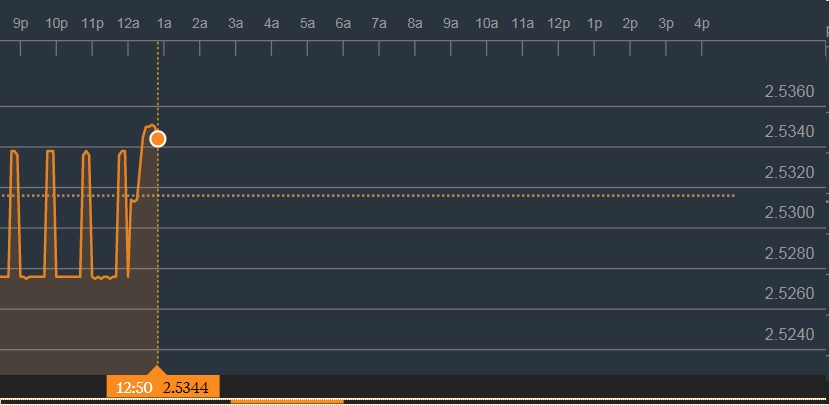The width and height of the screenshot is (829, 406).
Task: Click the 2.5344 value in the tooltip
Action: [x=186, y=387]
